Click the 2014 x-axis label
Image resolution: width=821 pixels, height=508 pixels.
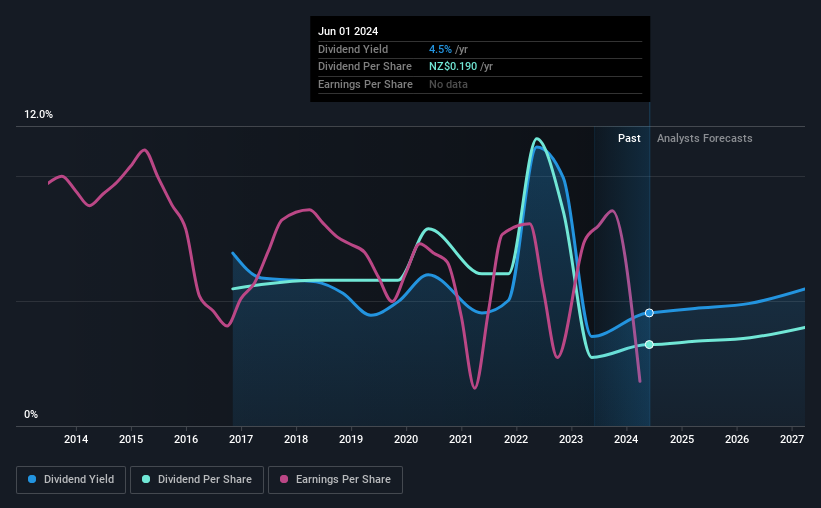click(x=76, y=439)
